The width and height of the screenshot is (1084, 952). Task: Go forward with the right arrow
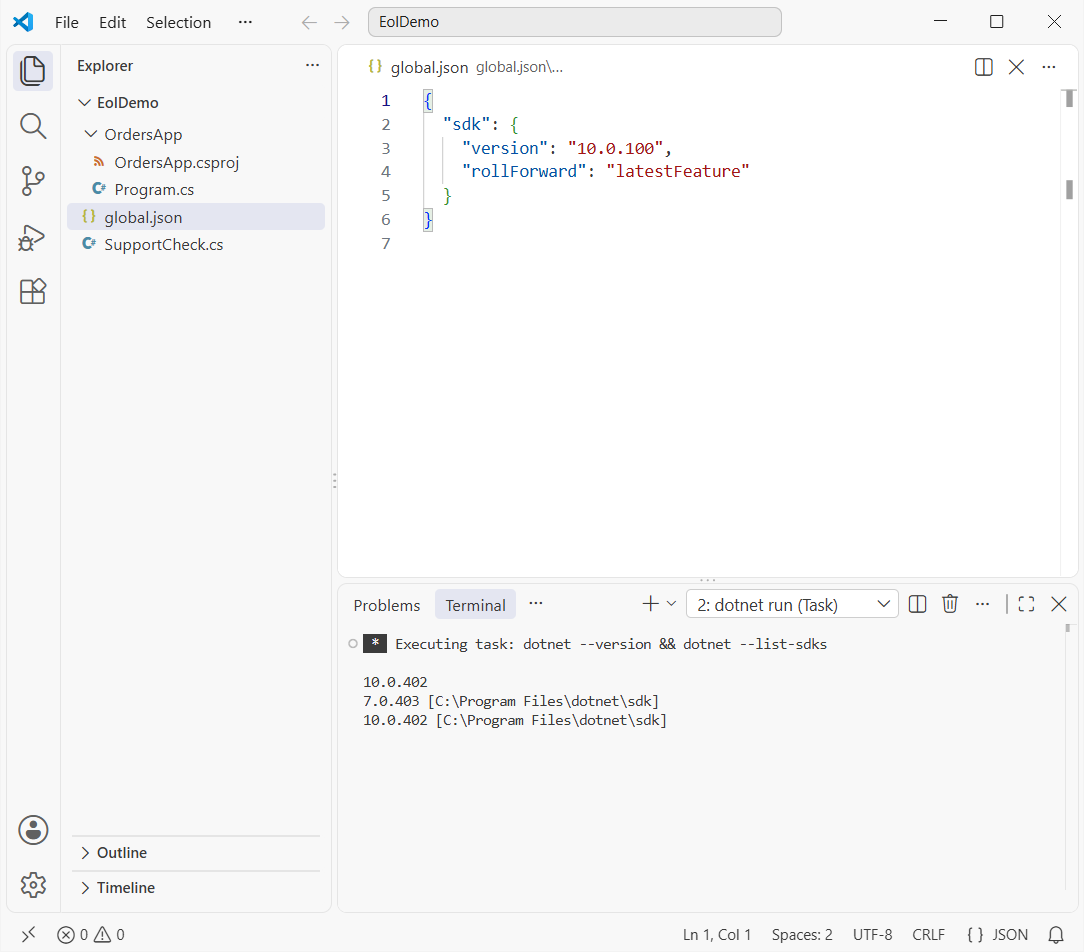(342, 22)
